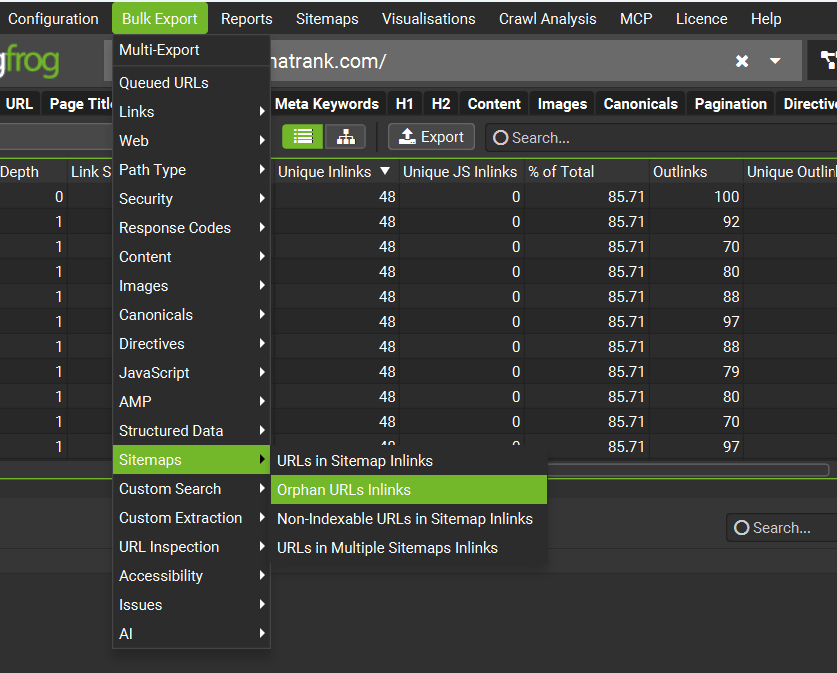Click the lower panel Search field
Viewport: 837px width, 673px height.
click(x=781, y=527)
